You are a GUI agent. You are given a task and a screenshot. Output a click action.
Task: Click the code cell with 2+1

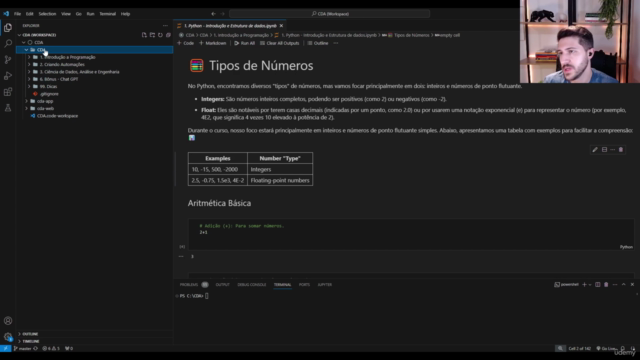411,234
